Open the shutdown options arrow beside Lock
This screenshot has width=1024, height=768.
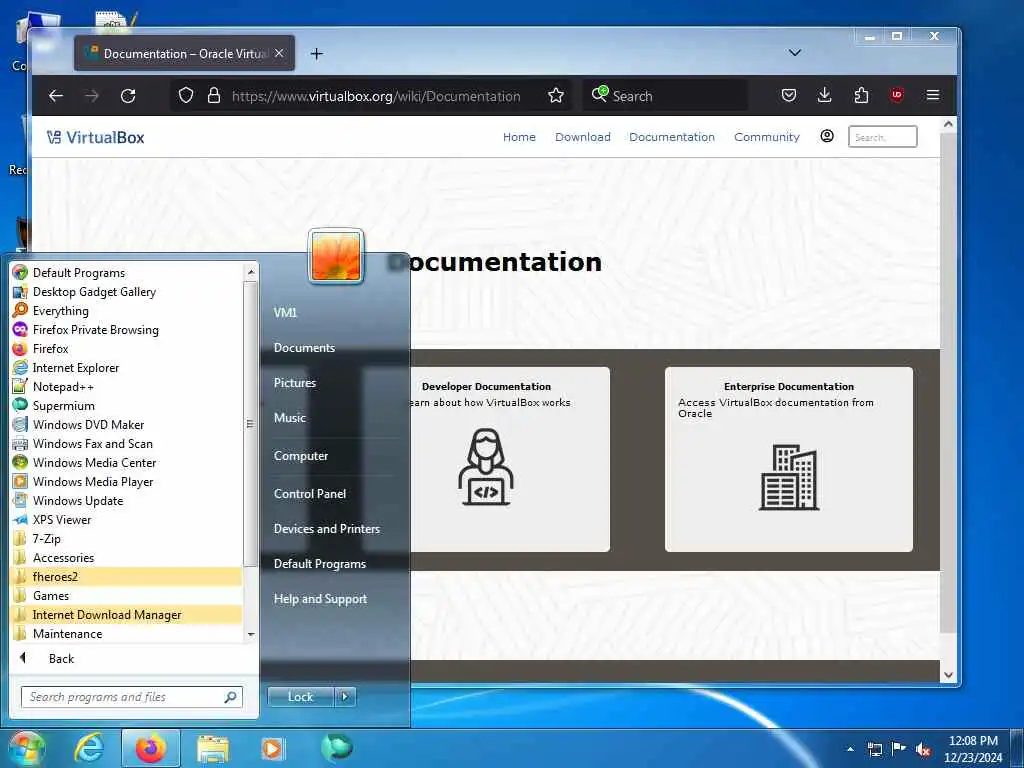click(x=345, y=697)
